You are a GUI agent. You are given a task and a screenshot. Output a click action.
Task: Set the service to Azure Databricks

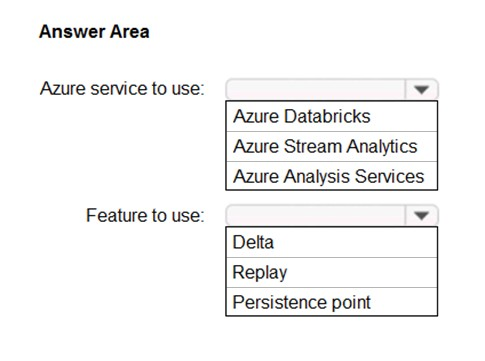tap(332, 116)
